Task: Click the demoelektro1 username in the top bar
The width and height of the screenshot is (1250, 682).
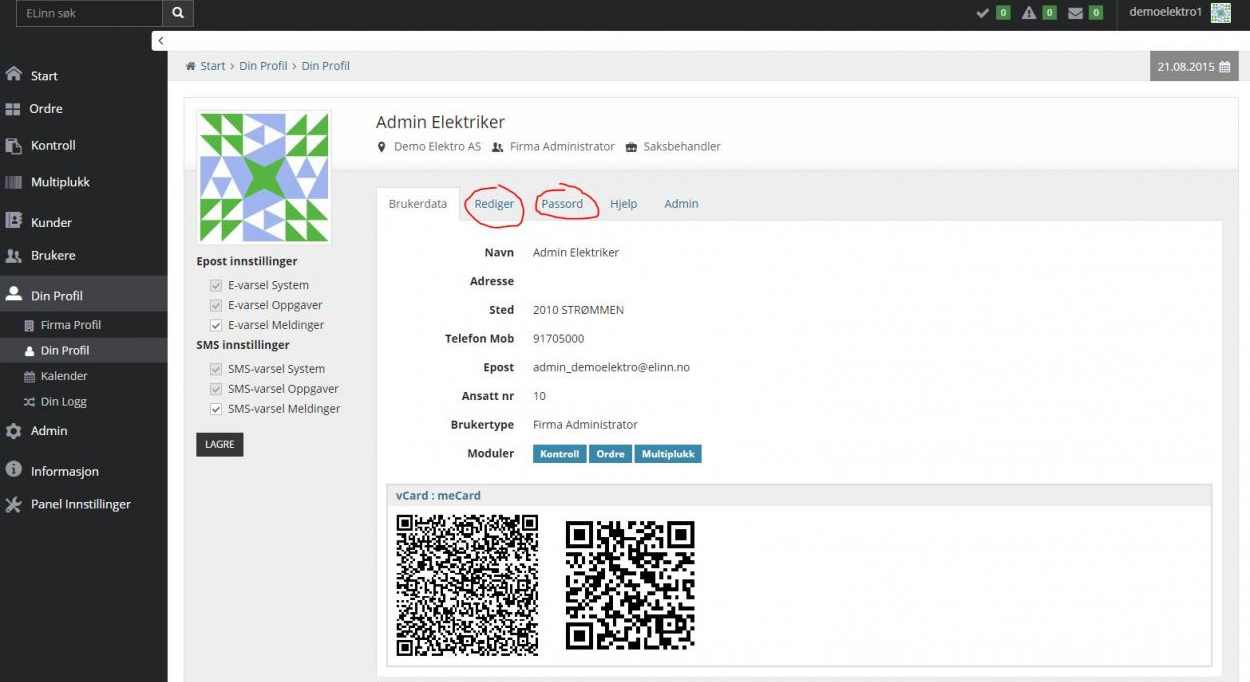Action: pos(1165,12)
